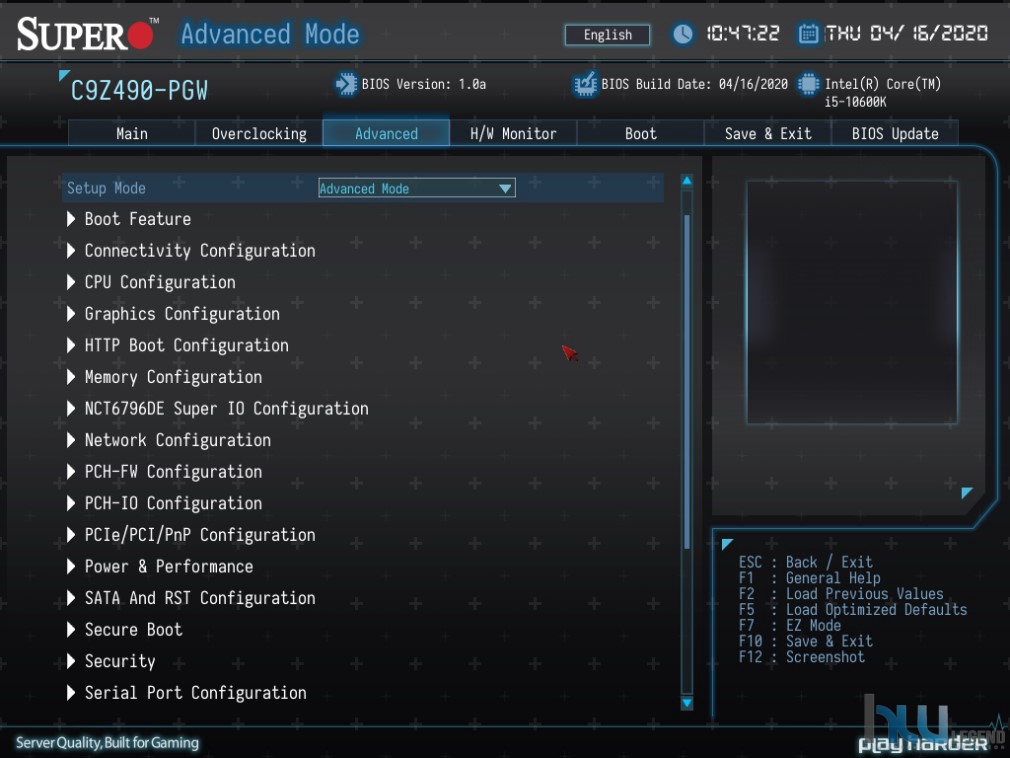Click the ESC Back / Exit hint
This screenshot has width=1010, height=758.
coord(806,562)
